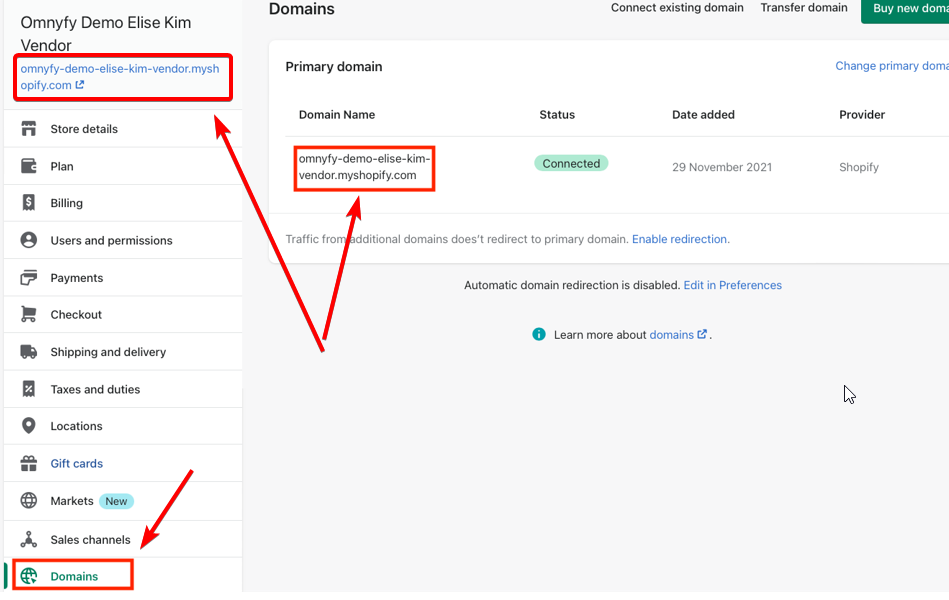Click the Taxes and duties percent icon
This screenshot has width=949, height=600.
[28, 389]
